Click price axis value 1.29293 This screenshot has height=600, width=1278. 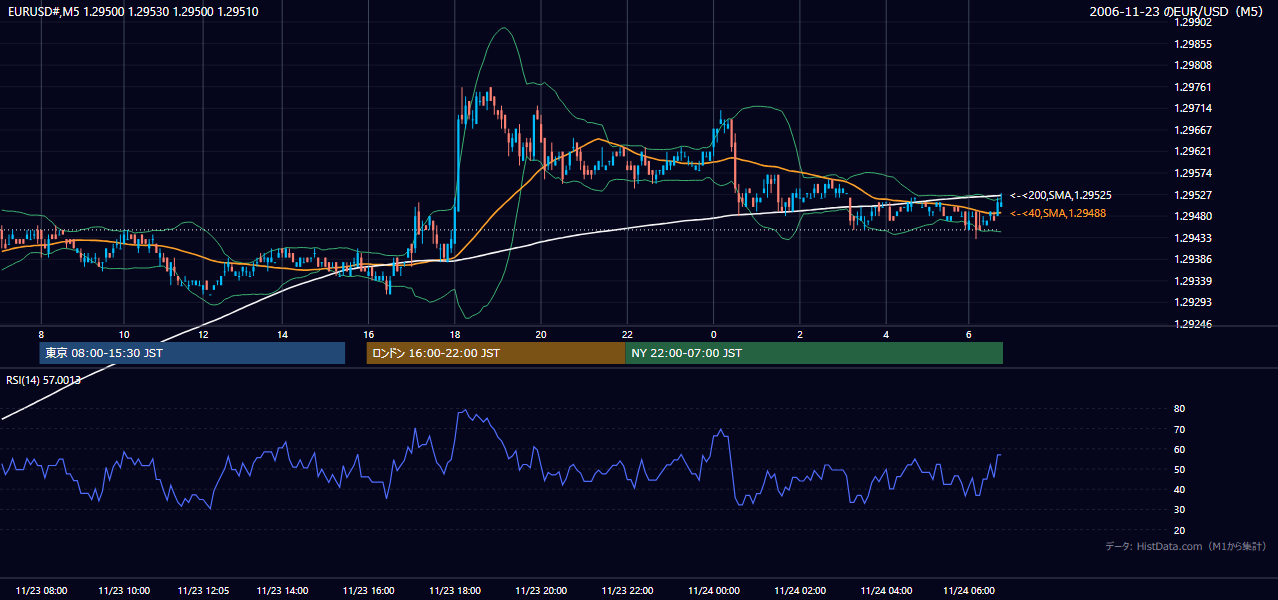1193,303
